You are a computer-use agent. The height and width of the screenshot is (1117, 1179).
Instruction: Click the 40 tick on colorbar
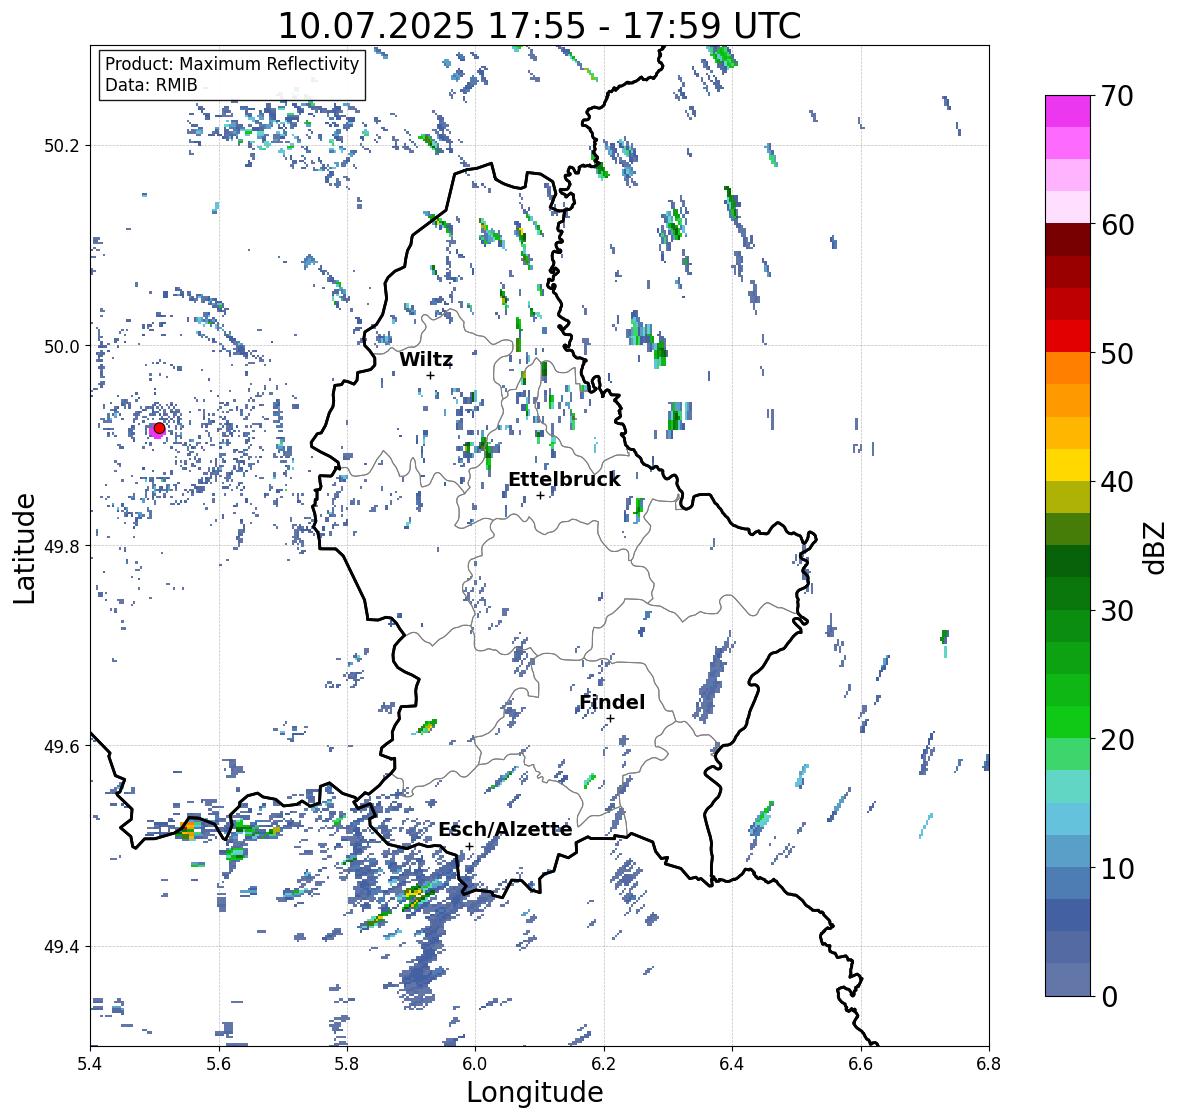tap(1117, 482)
